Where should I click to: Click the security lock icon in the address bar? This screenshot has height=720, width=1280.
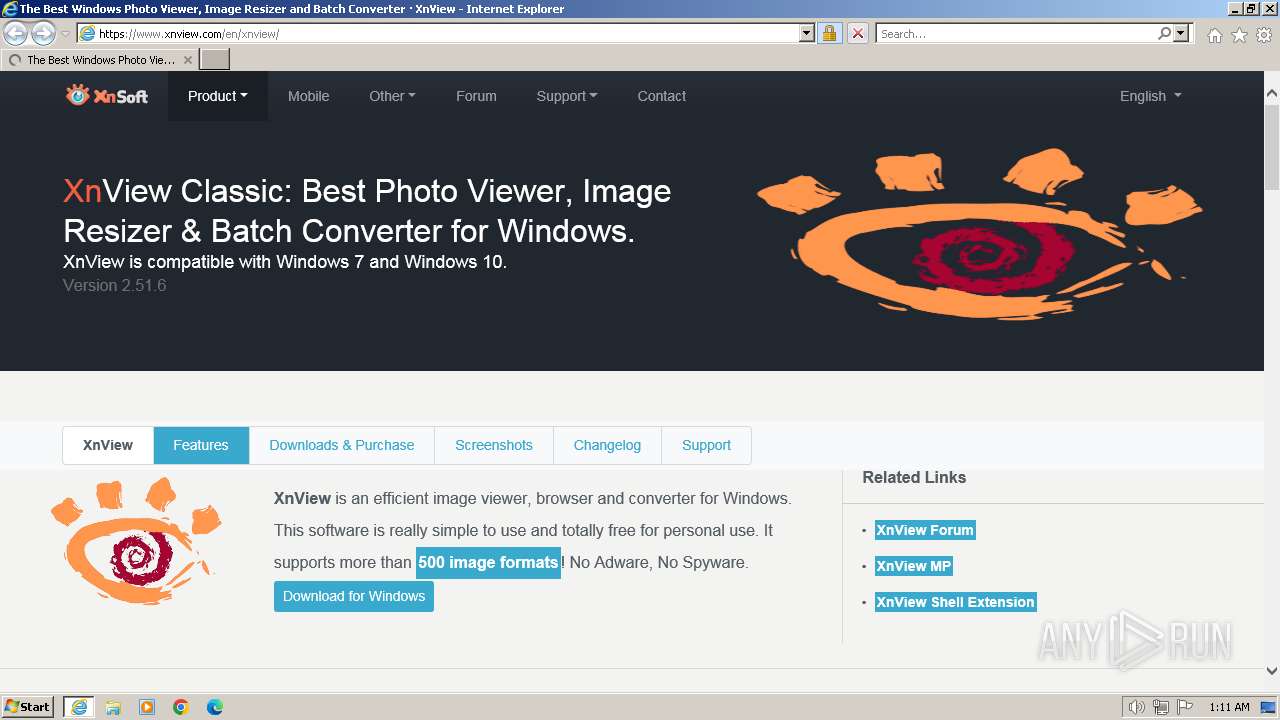coord(829,33)
